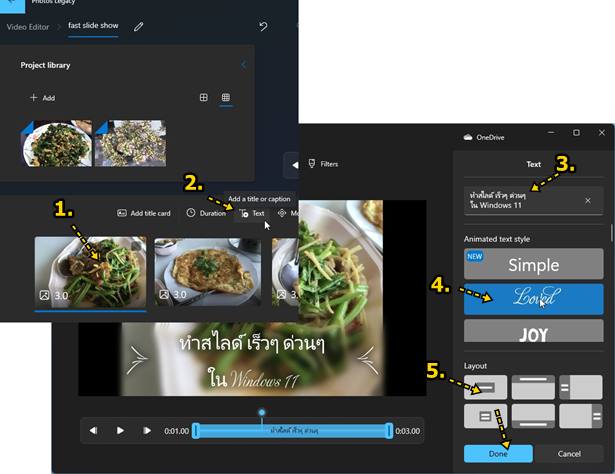615x474 pixels.
Task: Switch library to small grid view
Action: (226, 97)
